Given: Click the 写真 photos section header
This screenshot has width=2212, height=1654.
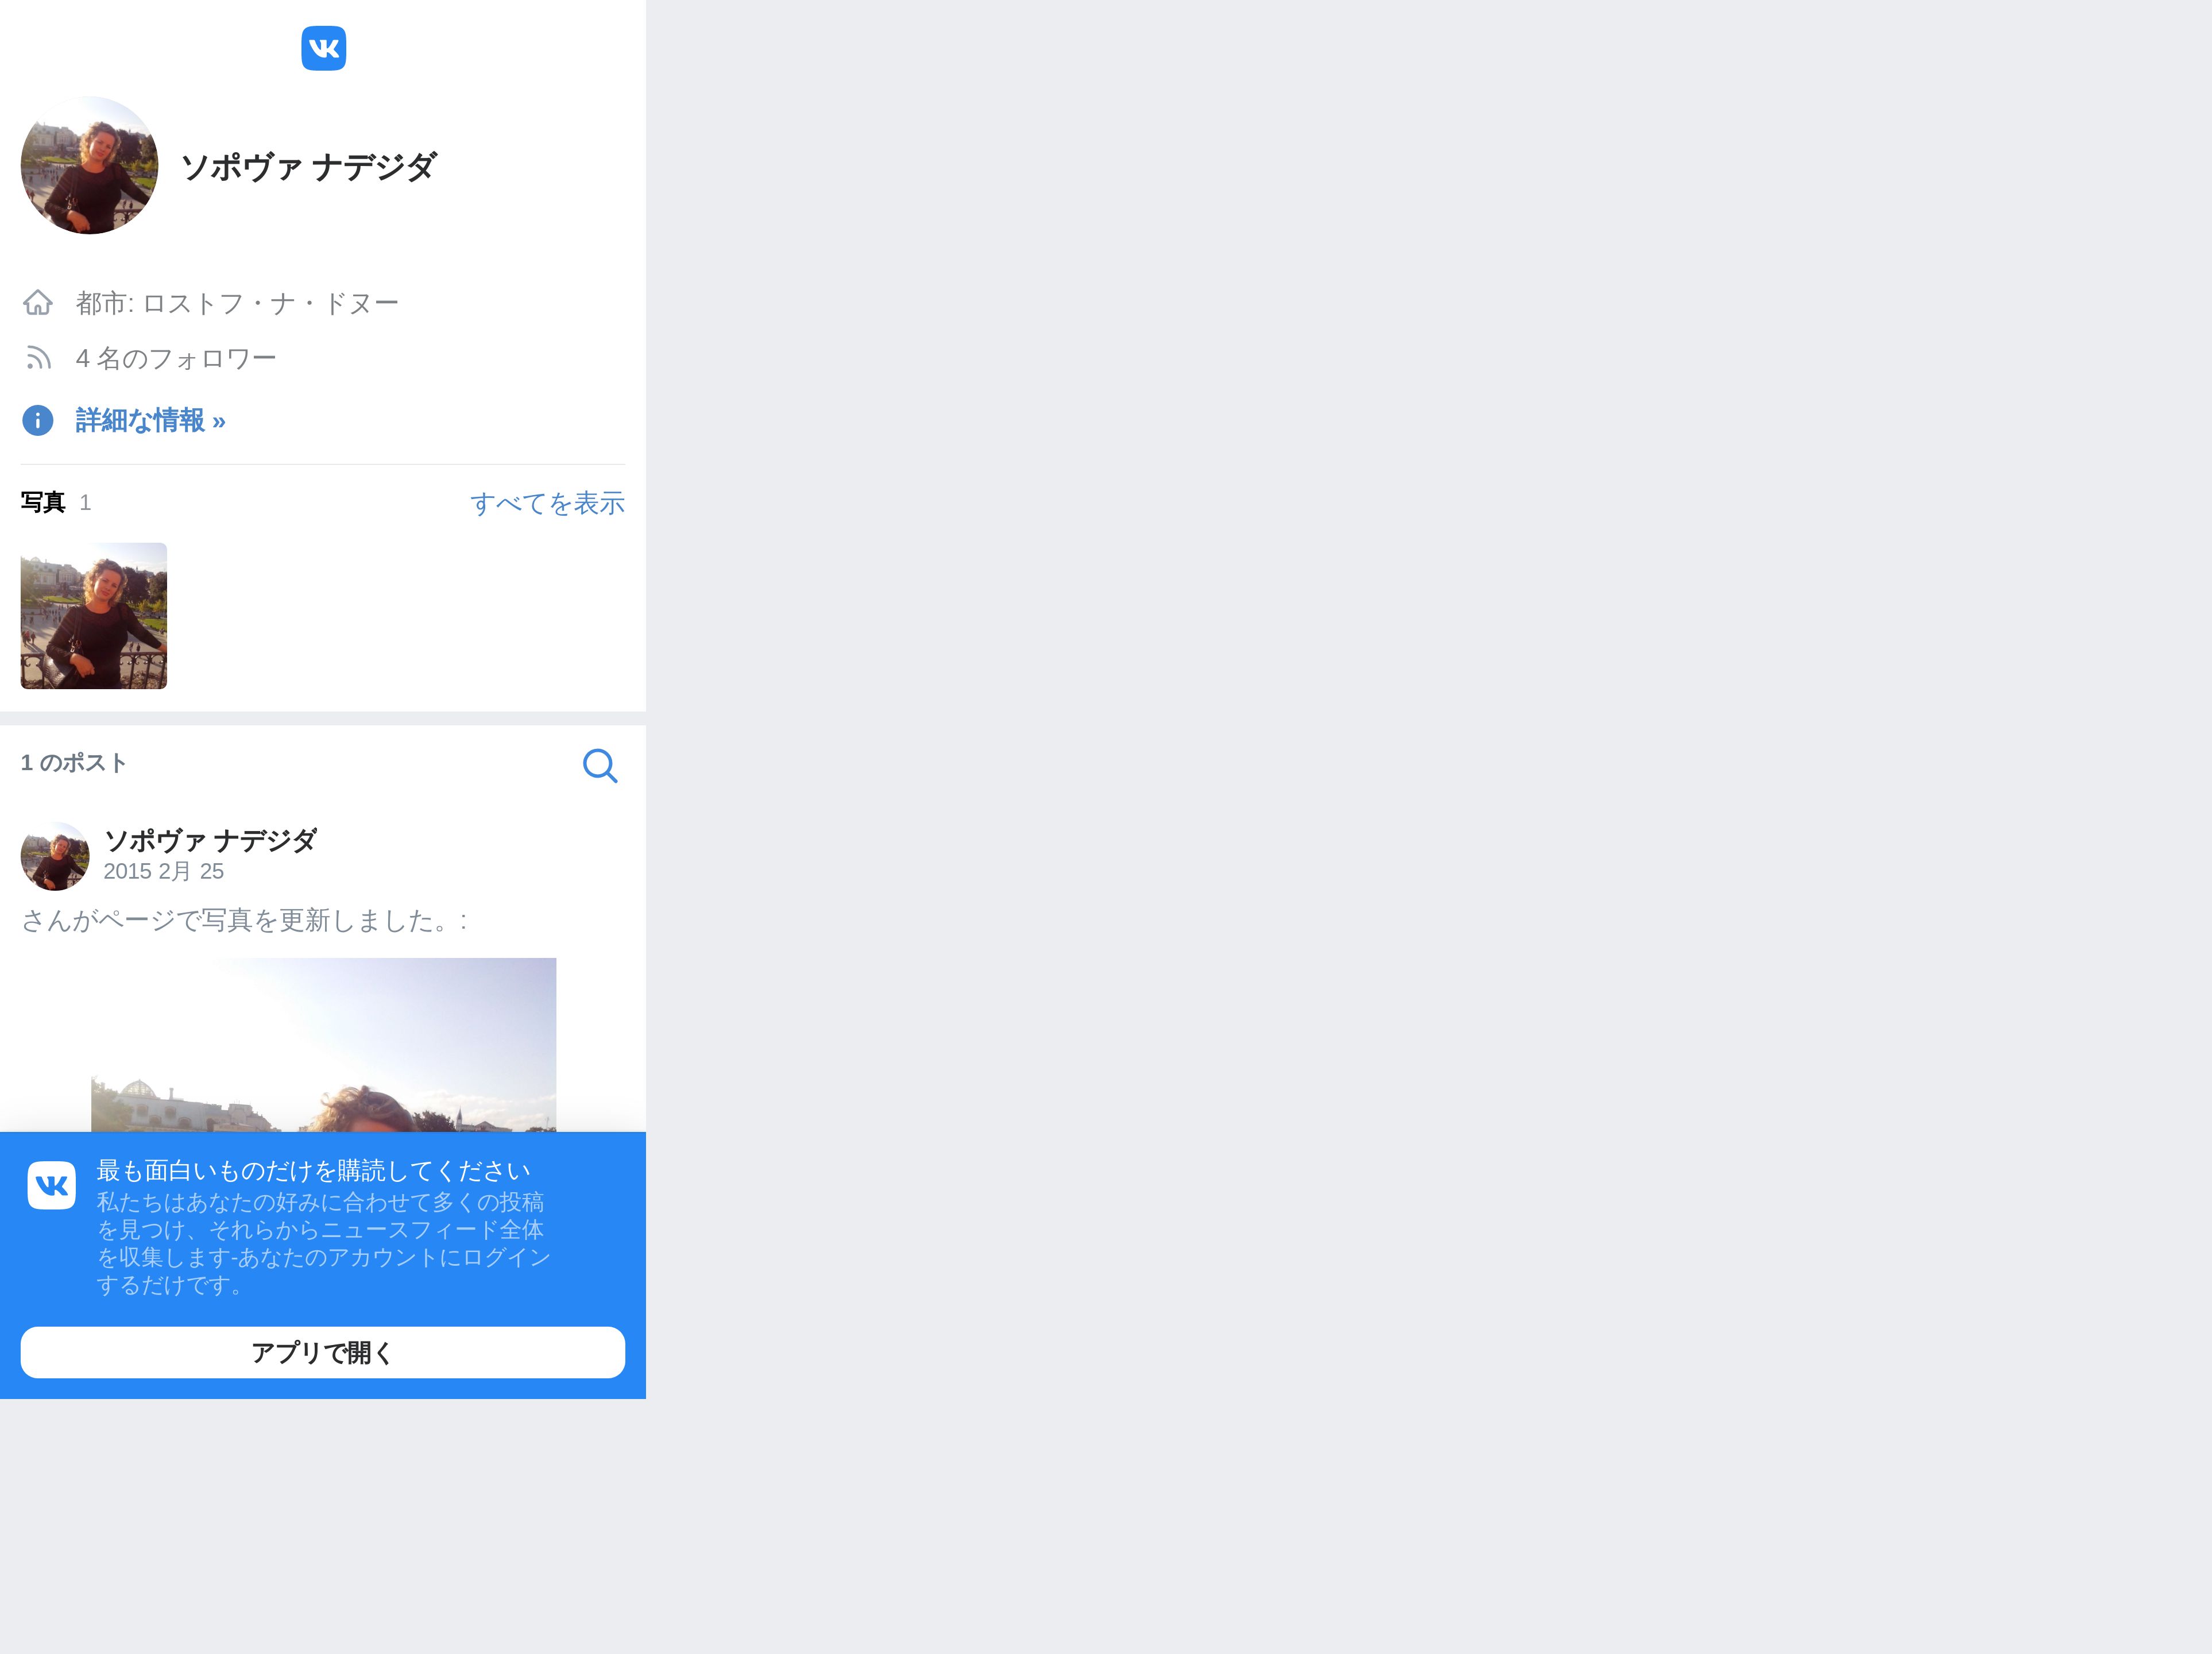Looking at the screenshot, I should 43,502.
